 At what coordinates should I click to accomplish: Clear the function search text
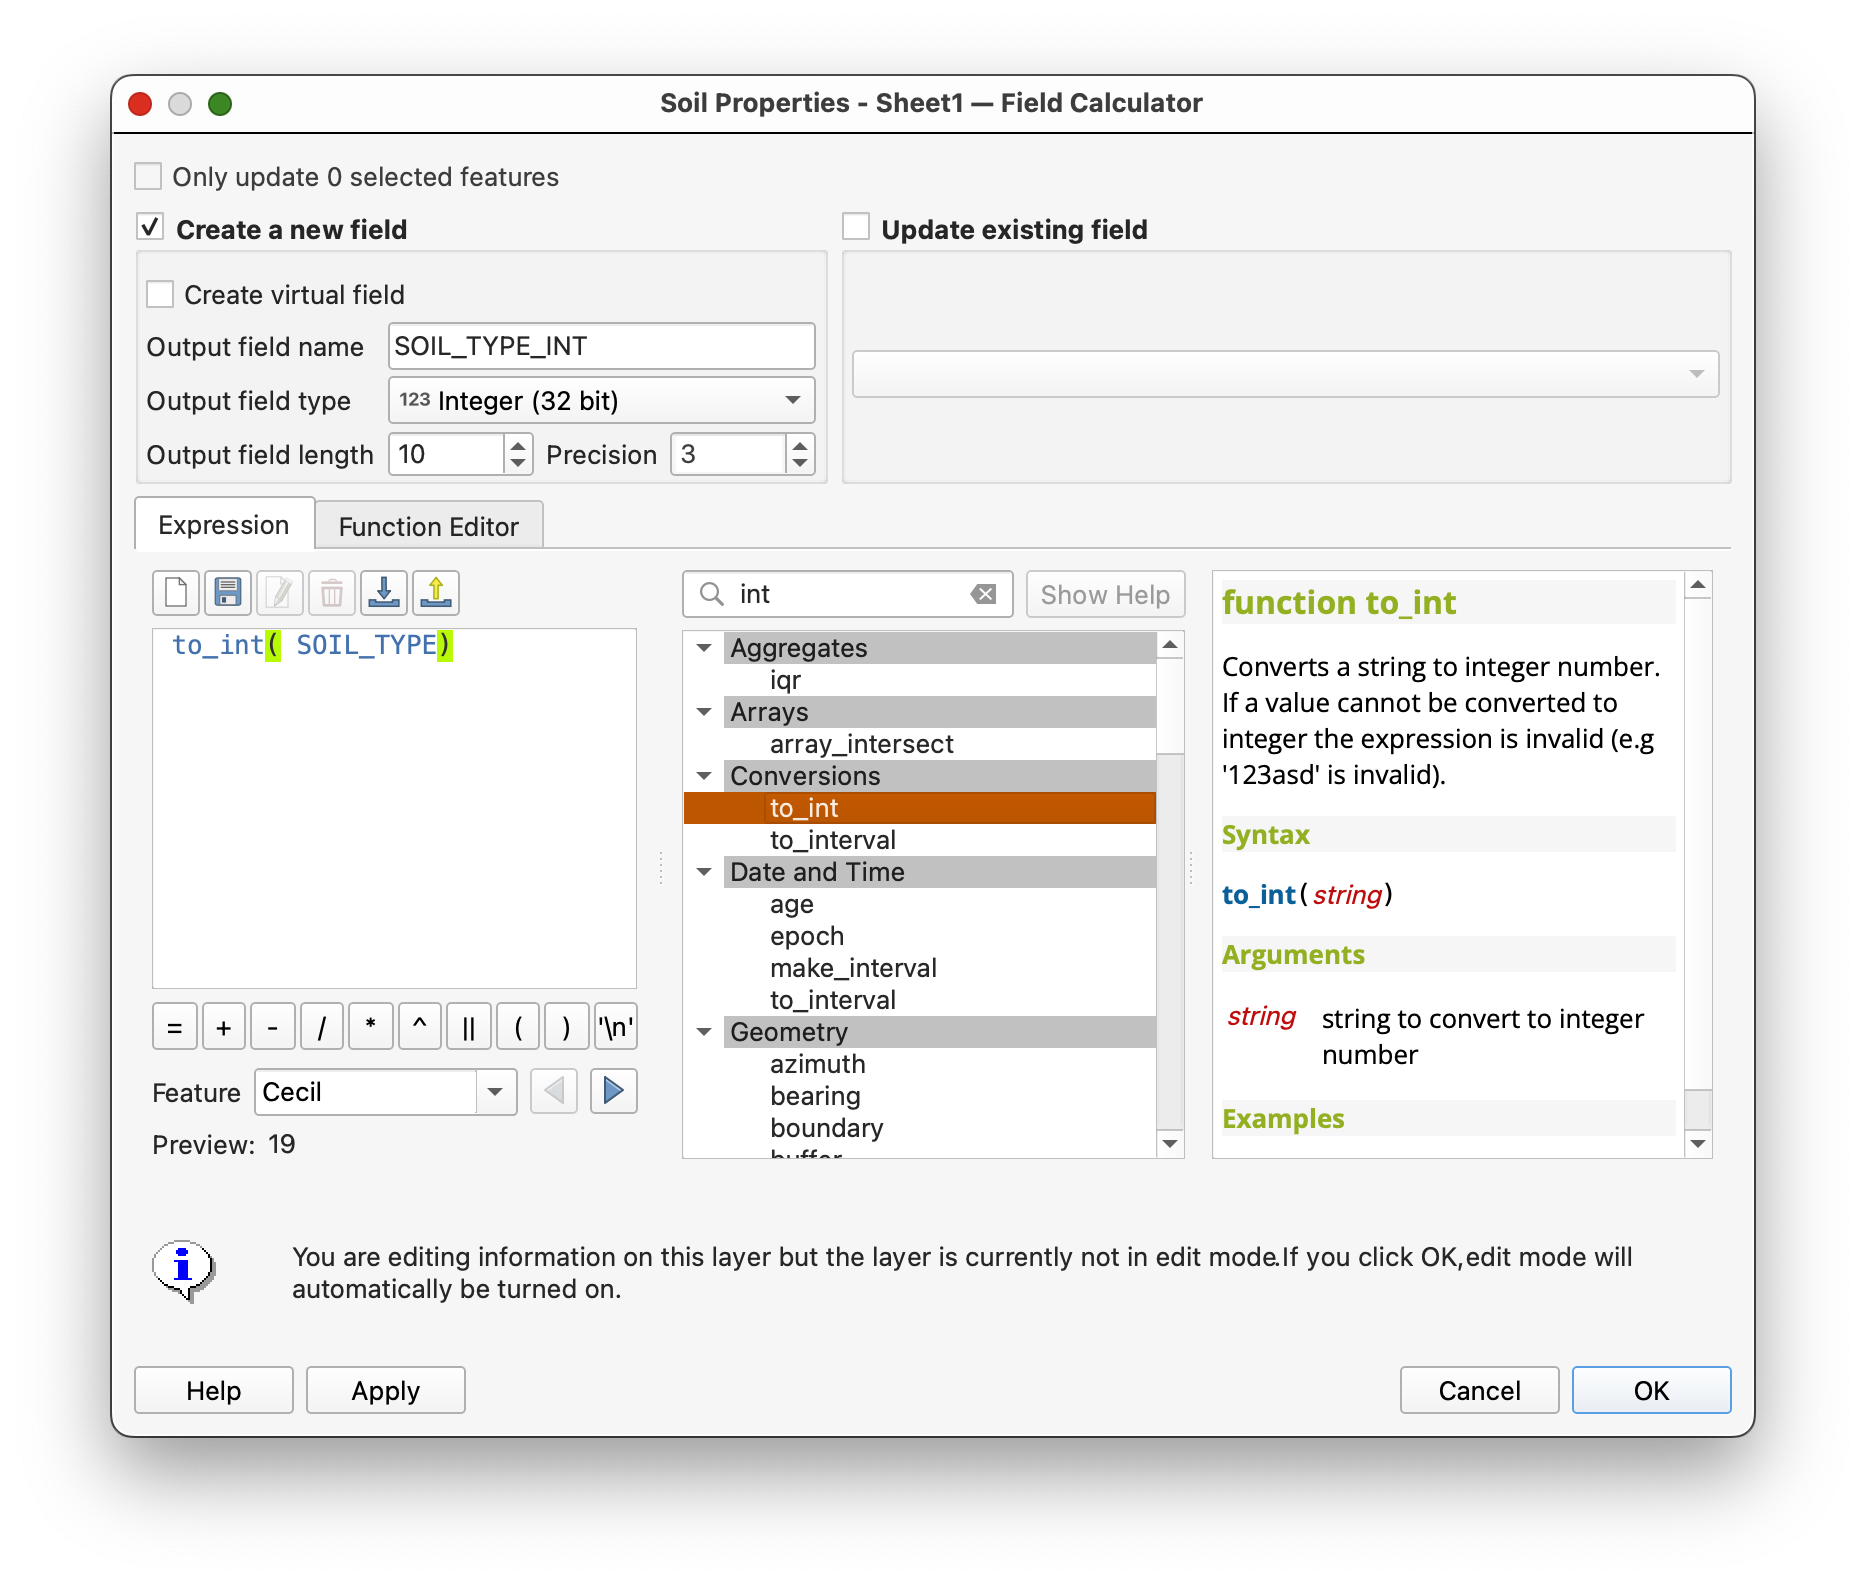coord(983,594)
